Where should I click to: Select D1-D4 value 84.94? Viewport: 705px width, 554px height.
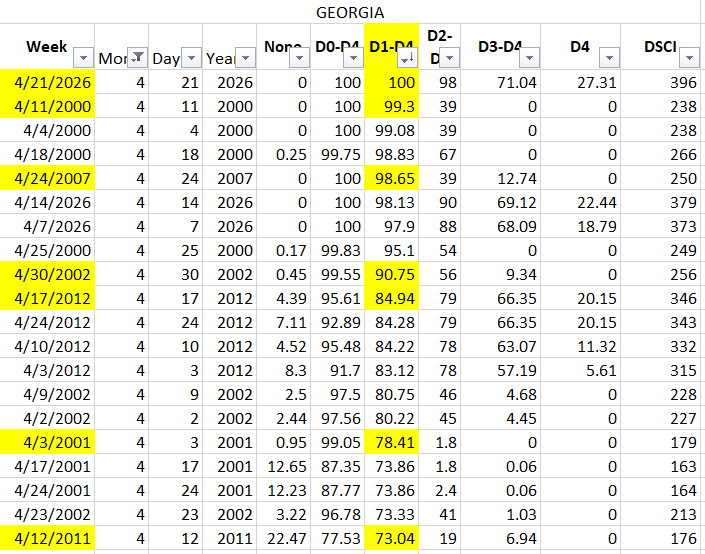tap(392, 298)
